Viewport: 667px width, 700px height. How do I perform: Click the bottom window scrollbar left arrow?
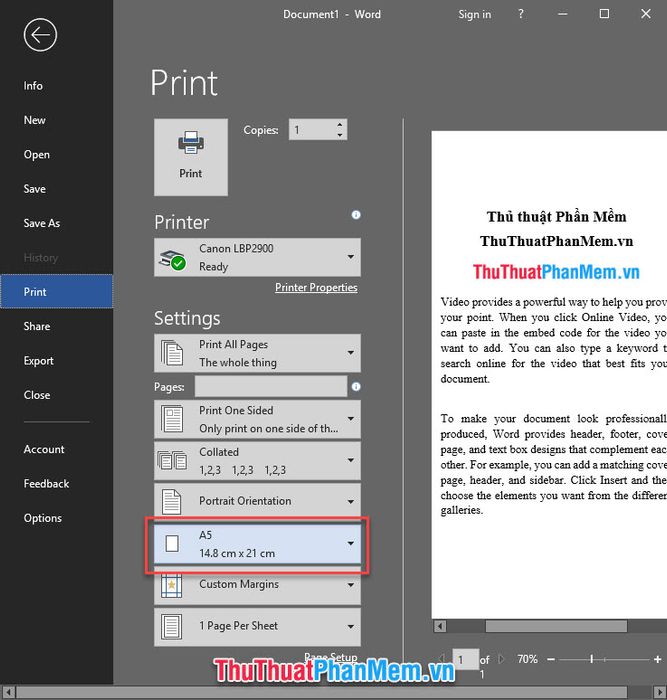coord(8,692)
